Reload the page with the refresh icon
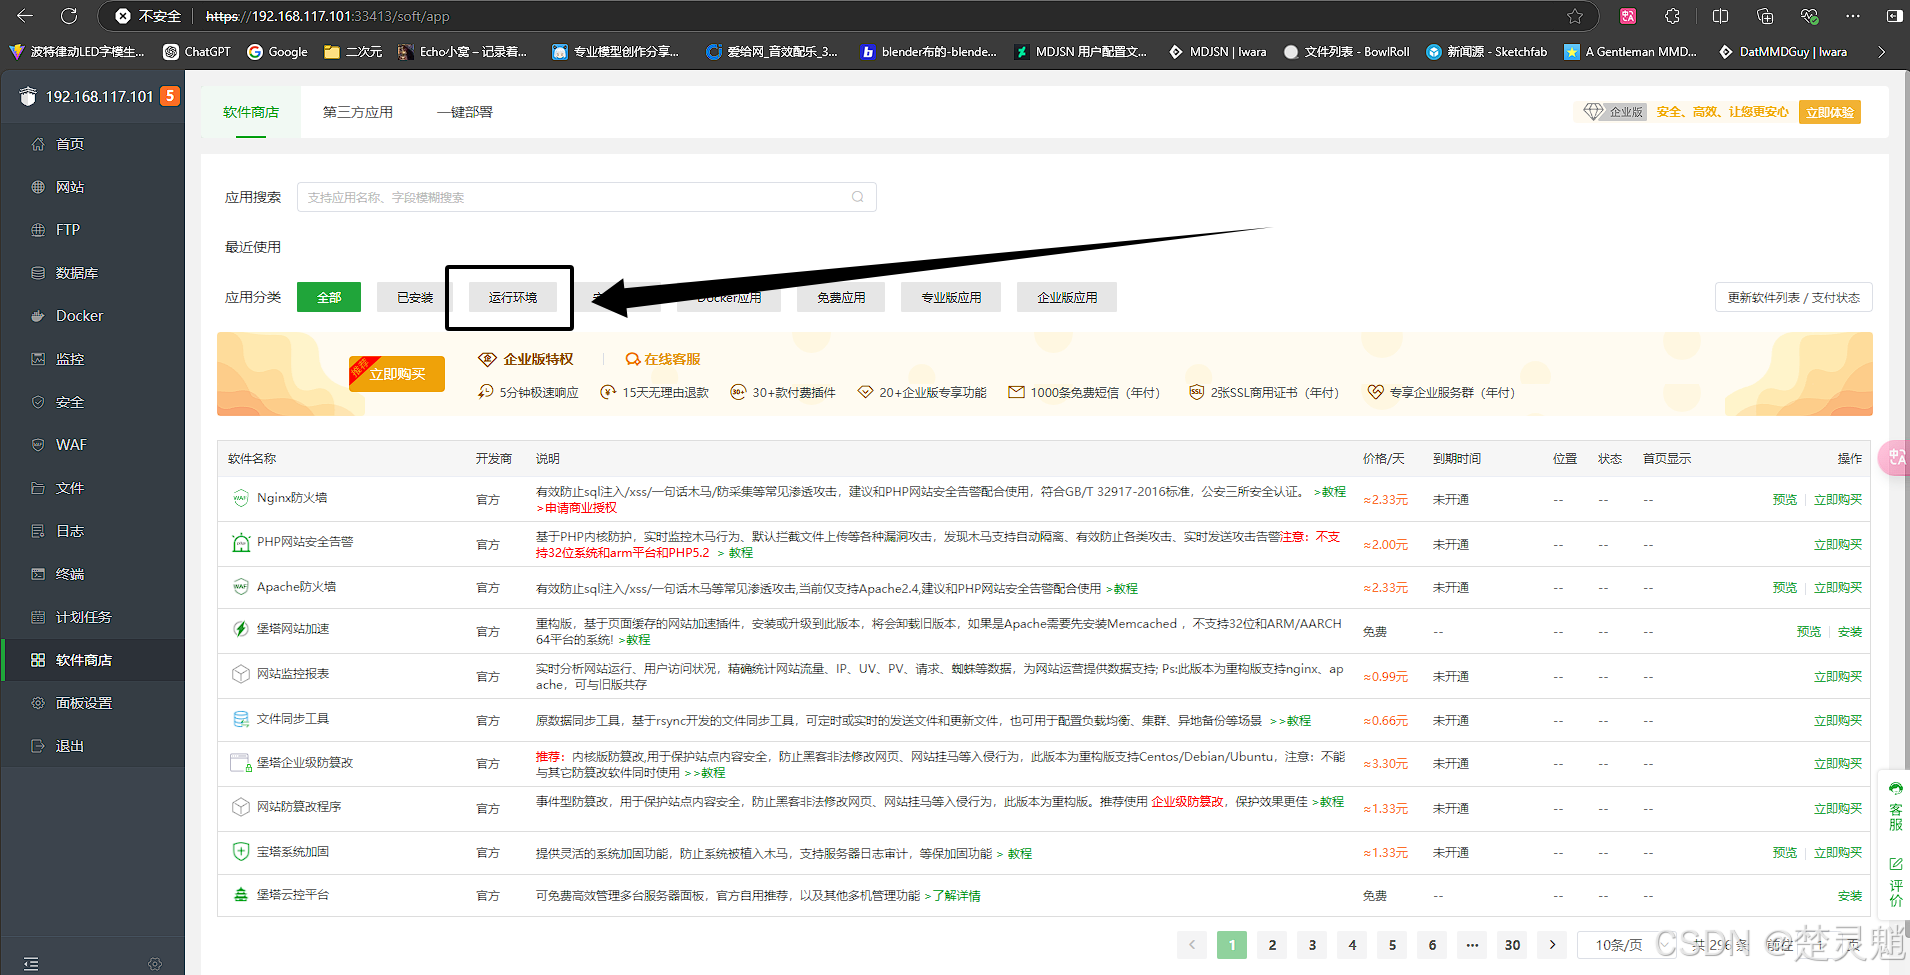 [x=69, y=16]
